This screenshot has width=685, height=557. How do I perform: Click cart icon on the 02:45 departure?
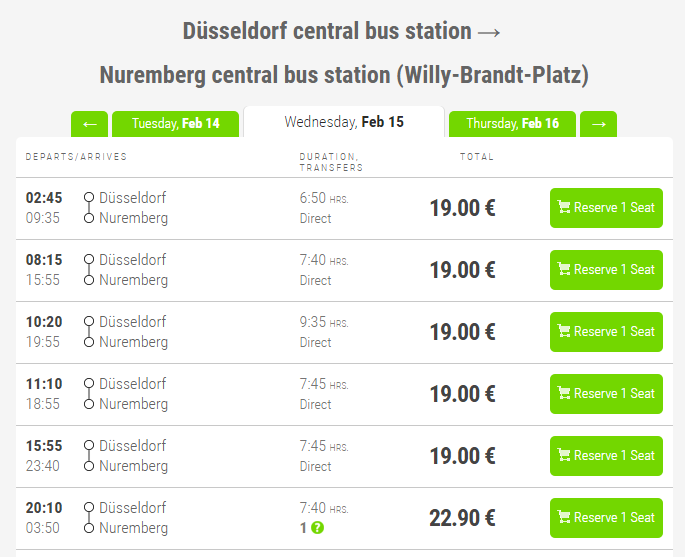pyautogui.click(x=564, y=208)
